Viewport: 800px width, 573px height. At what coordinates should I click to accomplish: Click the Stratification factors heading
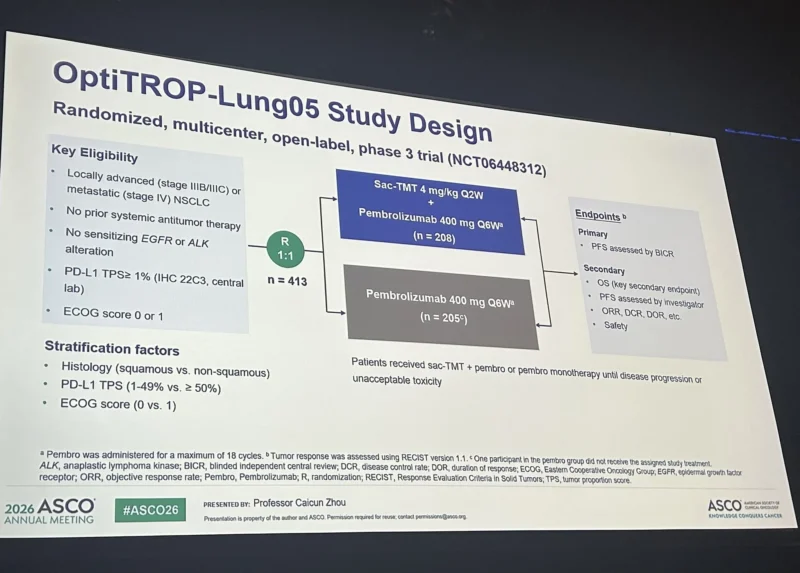(112, 348)
